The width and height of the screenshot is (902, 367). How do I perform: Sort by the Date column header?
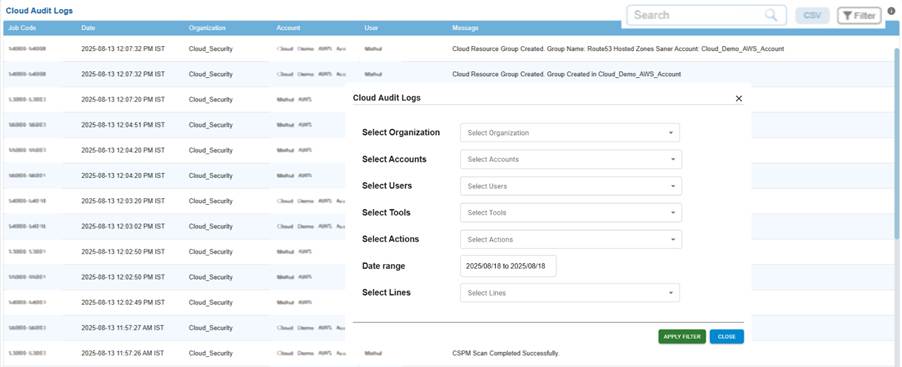88,28
